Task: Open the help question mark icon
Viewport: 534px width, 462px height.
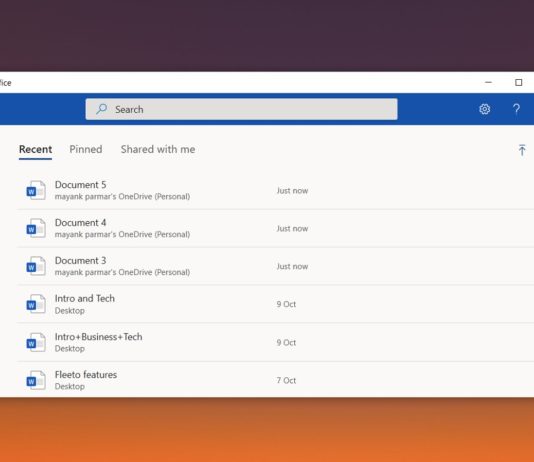Action: tap(516, 109)
